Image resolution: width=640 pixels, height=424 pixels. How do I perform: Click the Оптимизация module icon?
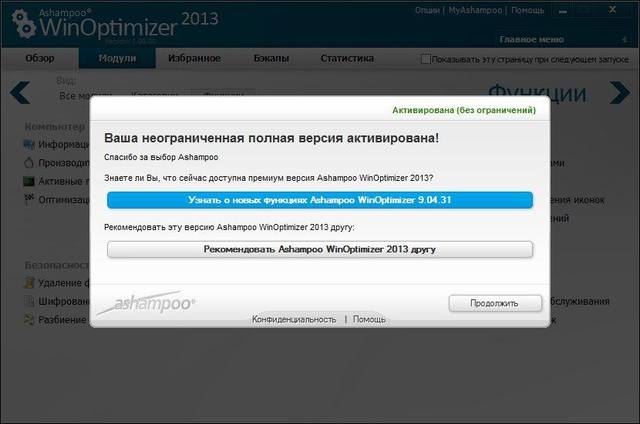point(29,200)
